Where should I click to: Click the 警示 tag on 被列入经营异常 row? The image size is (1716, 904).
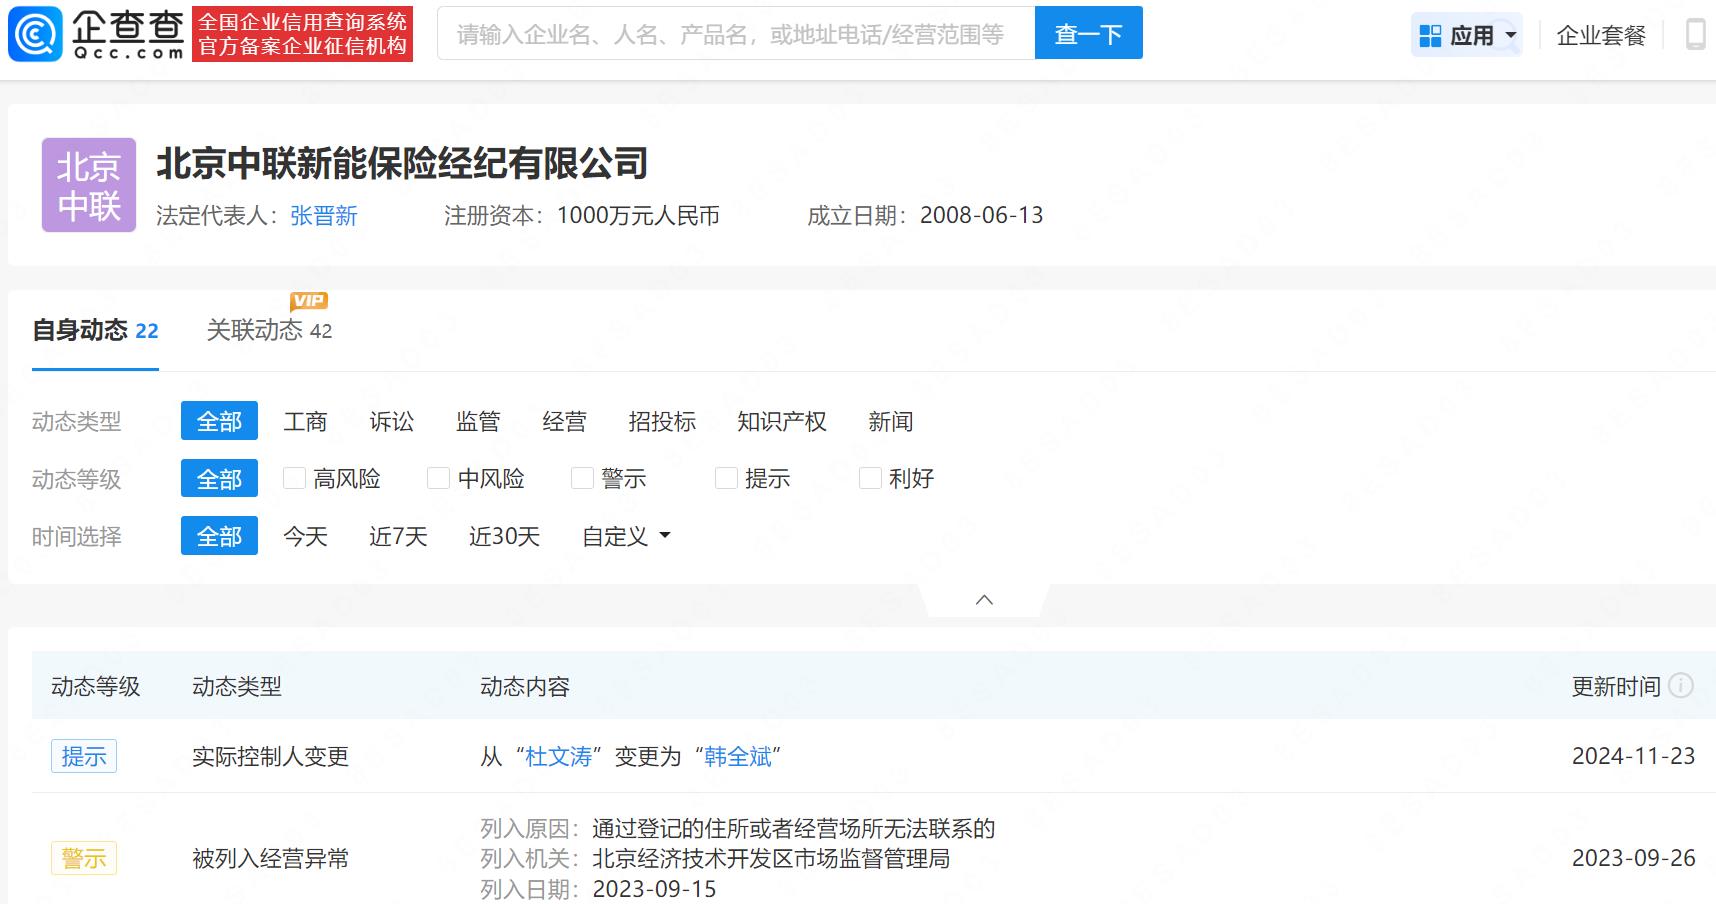coord(84,858)
